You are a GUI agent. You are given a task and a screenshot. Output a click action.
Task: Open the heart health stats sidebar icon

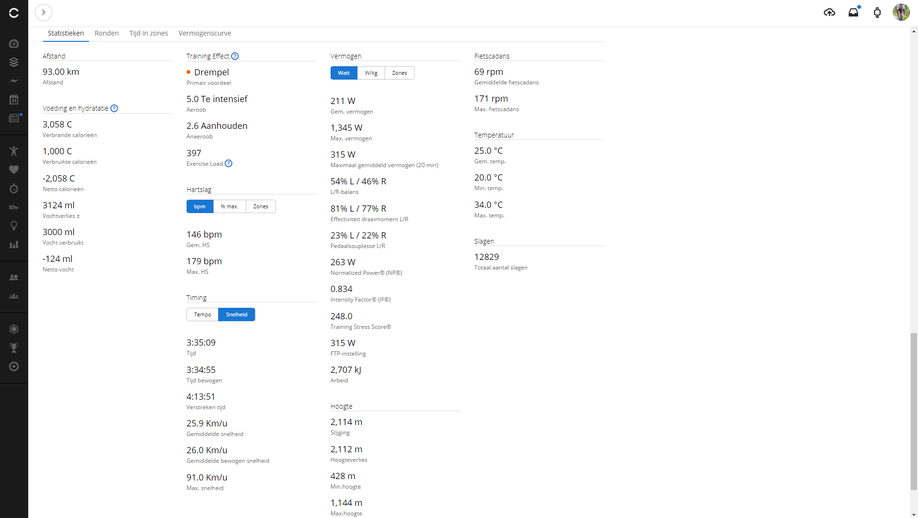[x=14, y=170]
